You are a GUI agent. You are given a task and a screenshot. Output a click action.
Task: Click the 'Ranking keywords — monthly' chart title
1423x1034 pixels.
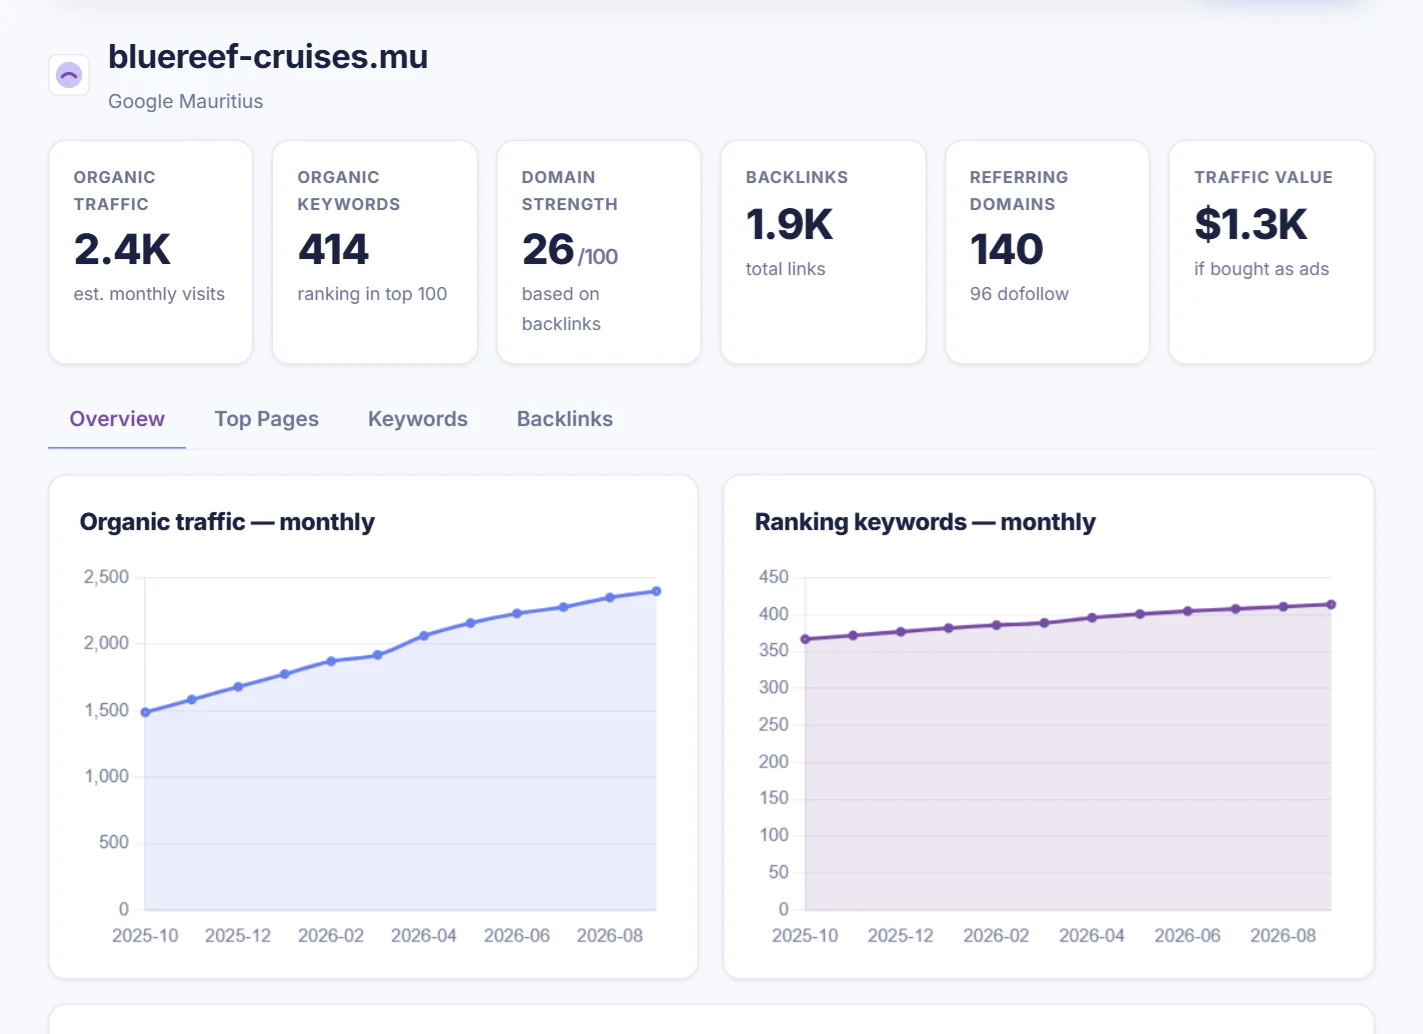click(x=925, y=522)
